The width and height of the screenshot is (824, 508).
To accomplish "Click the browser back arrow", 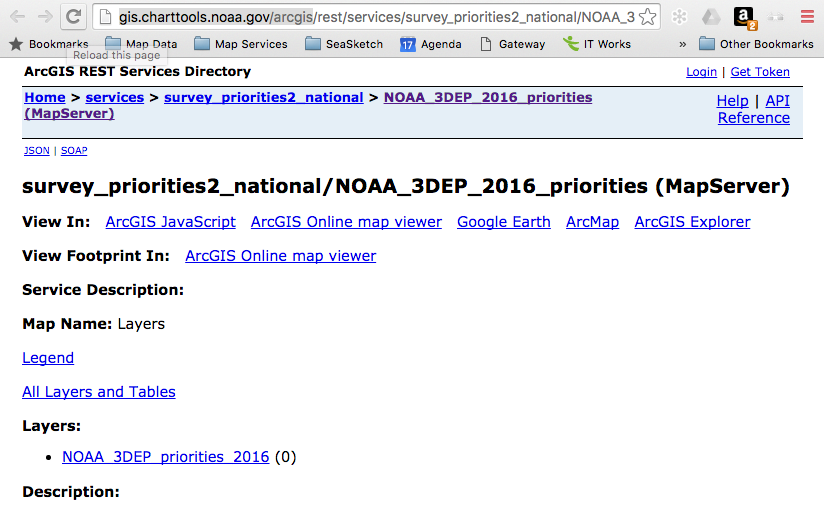I will tap(18, 17).
